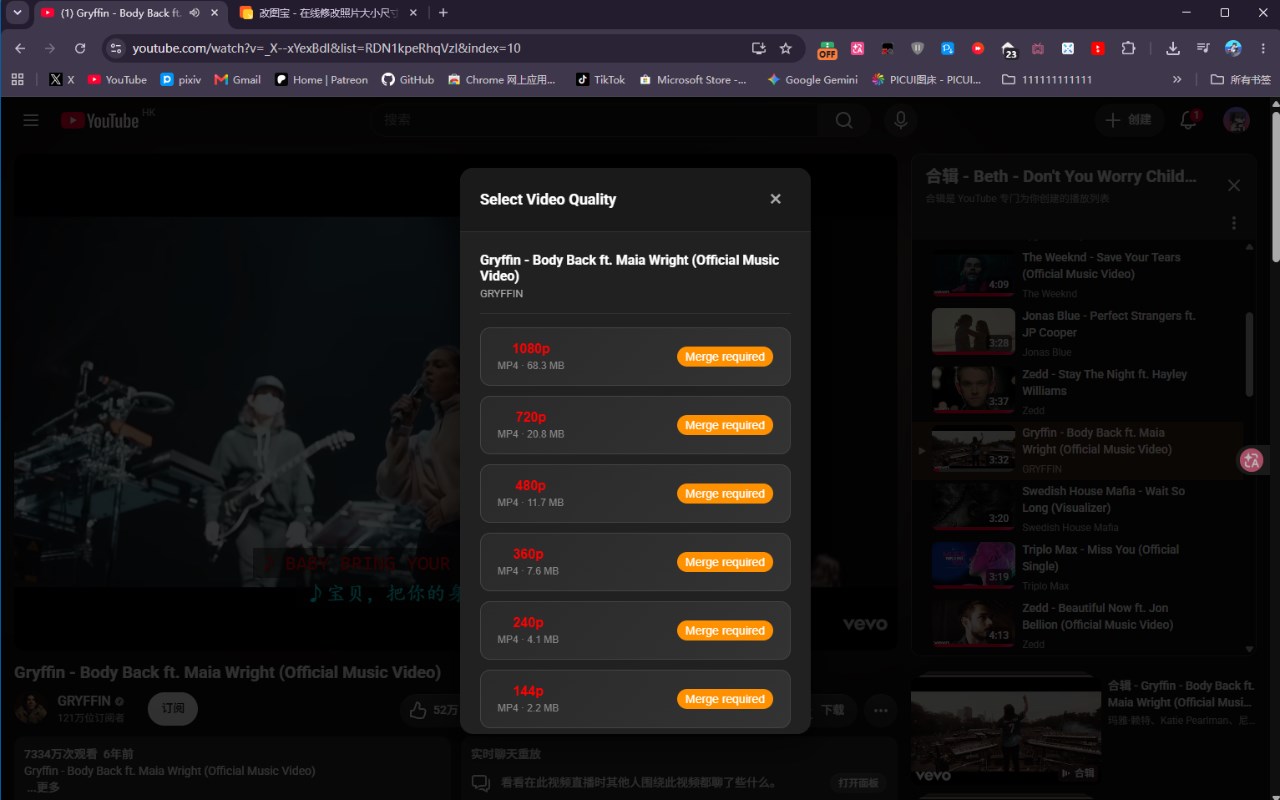
Task: Open the playlist's vertical three-dot menu
Action: click(x=1234, y=223)
